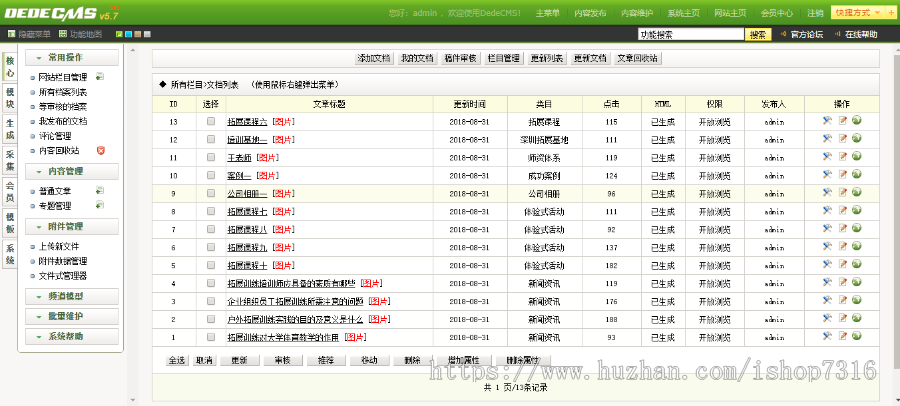Click the pencil edit icon for 王老师 row
900x406 pixels.
(x=843, y=156)
